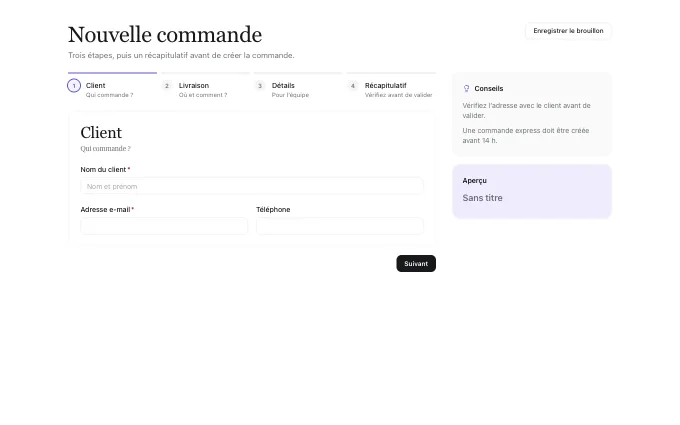Click the Nouvelle commande heading

(165, 35)
